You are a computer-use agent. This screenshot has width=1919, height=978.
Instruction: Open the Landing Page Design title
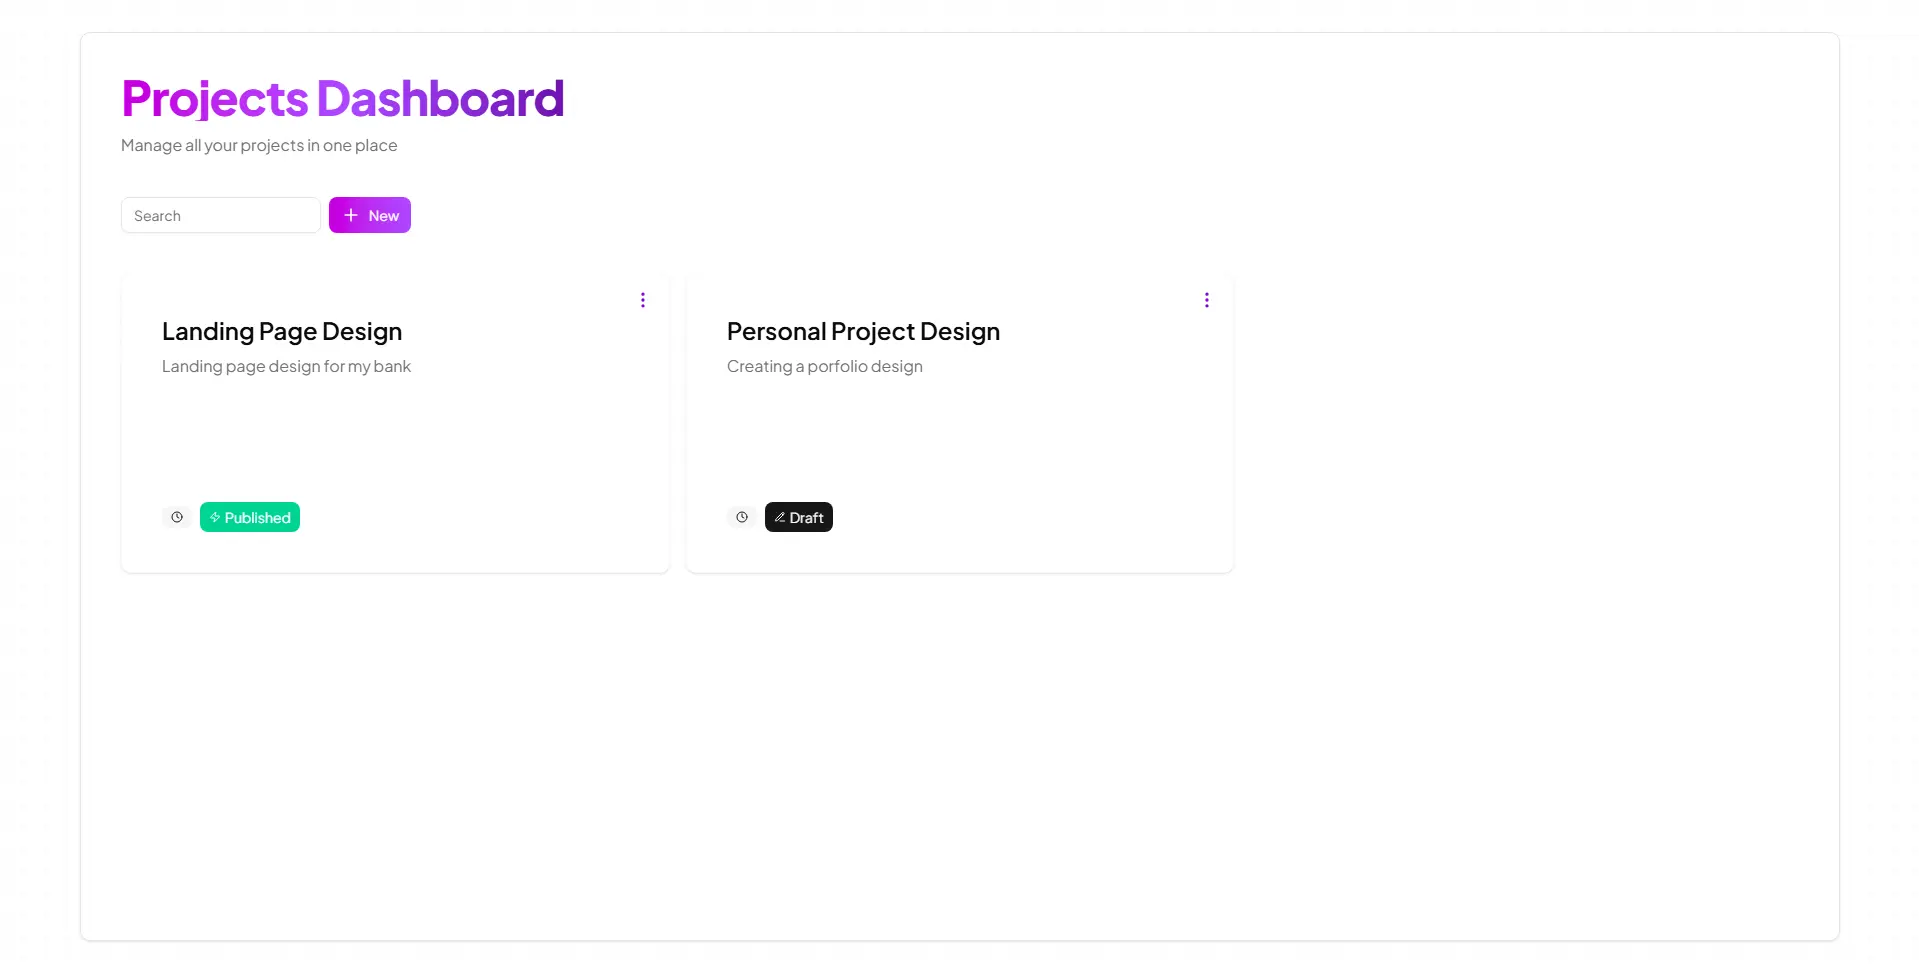coord(282,331)
